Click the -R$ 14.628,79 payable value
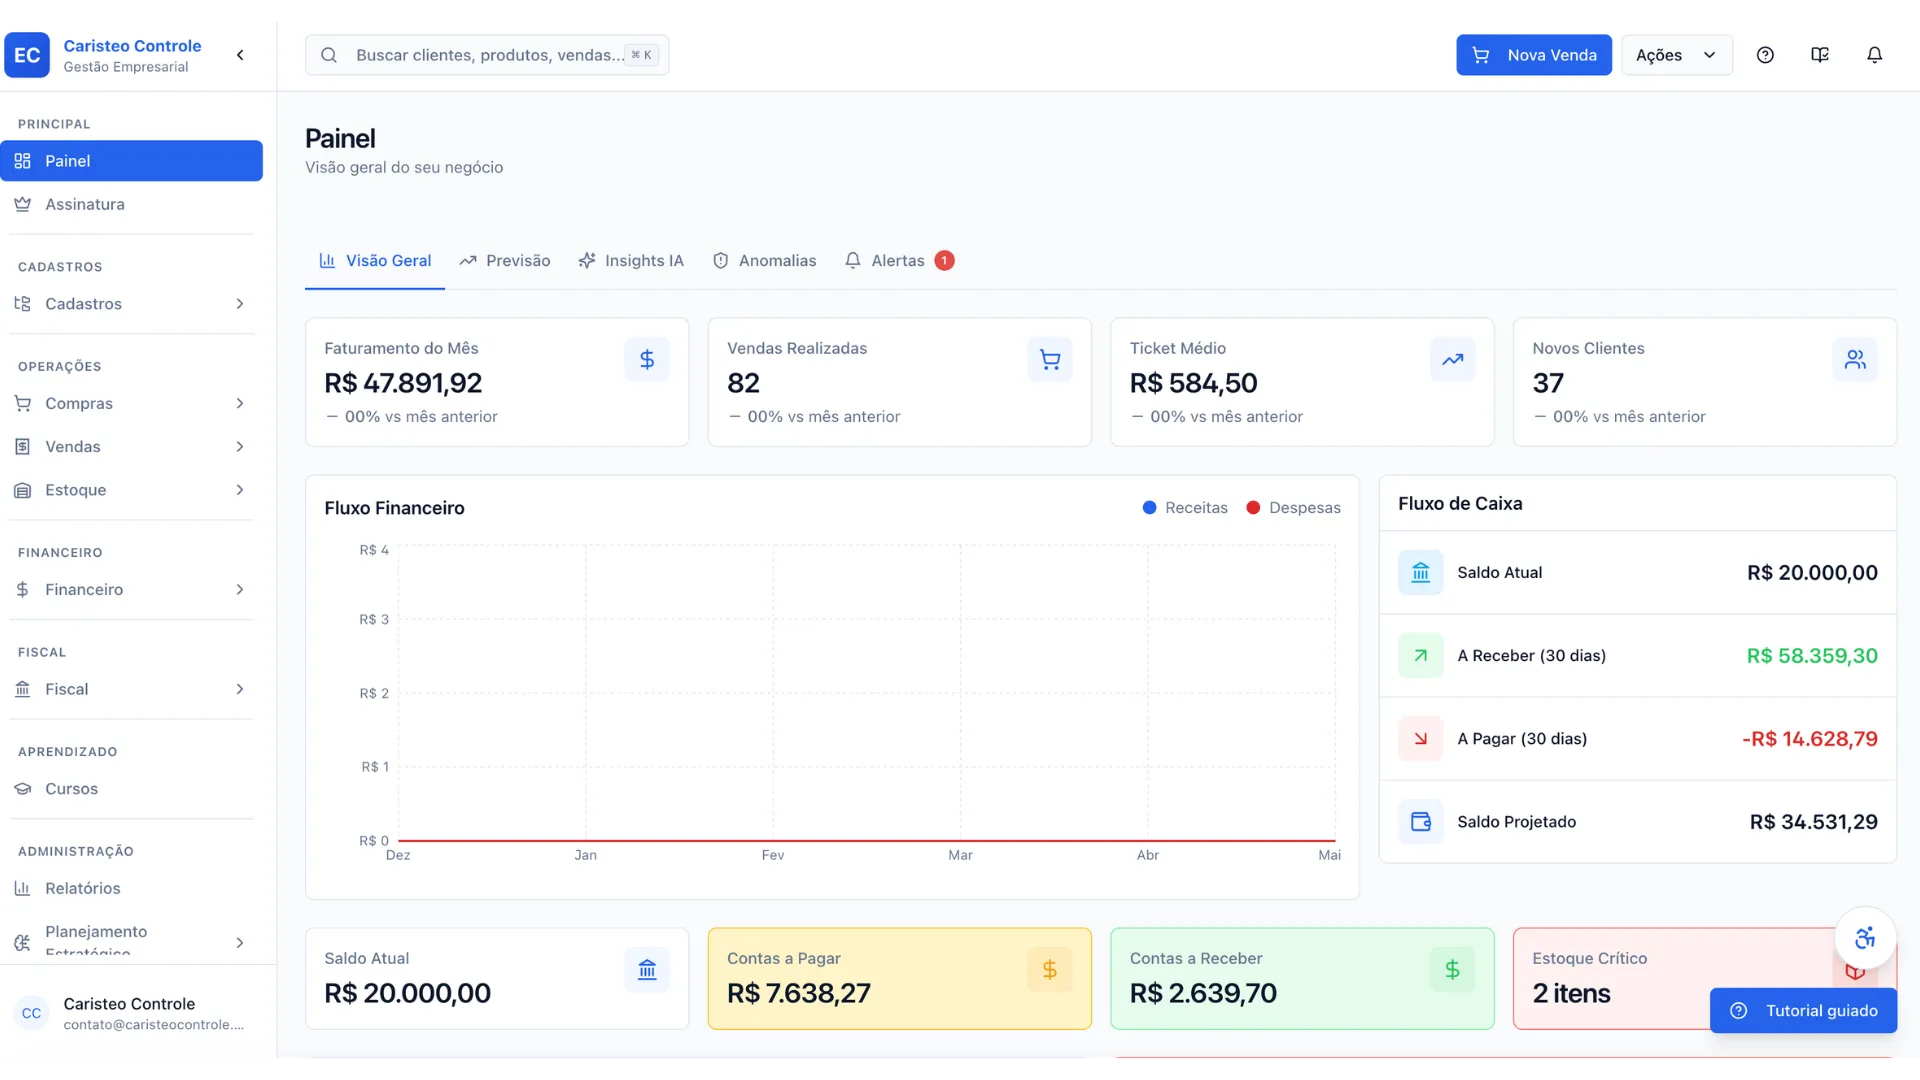This screenshot has height=1080, width=1920. (x=1810, y=739)
